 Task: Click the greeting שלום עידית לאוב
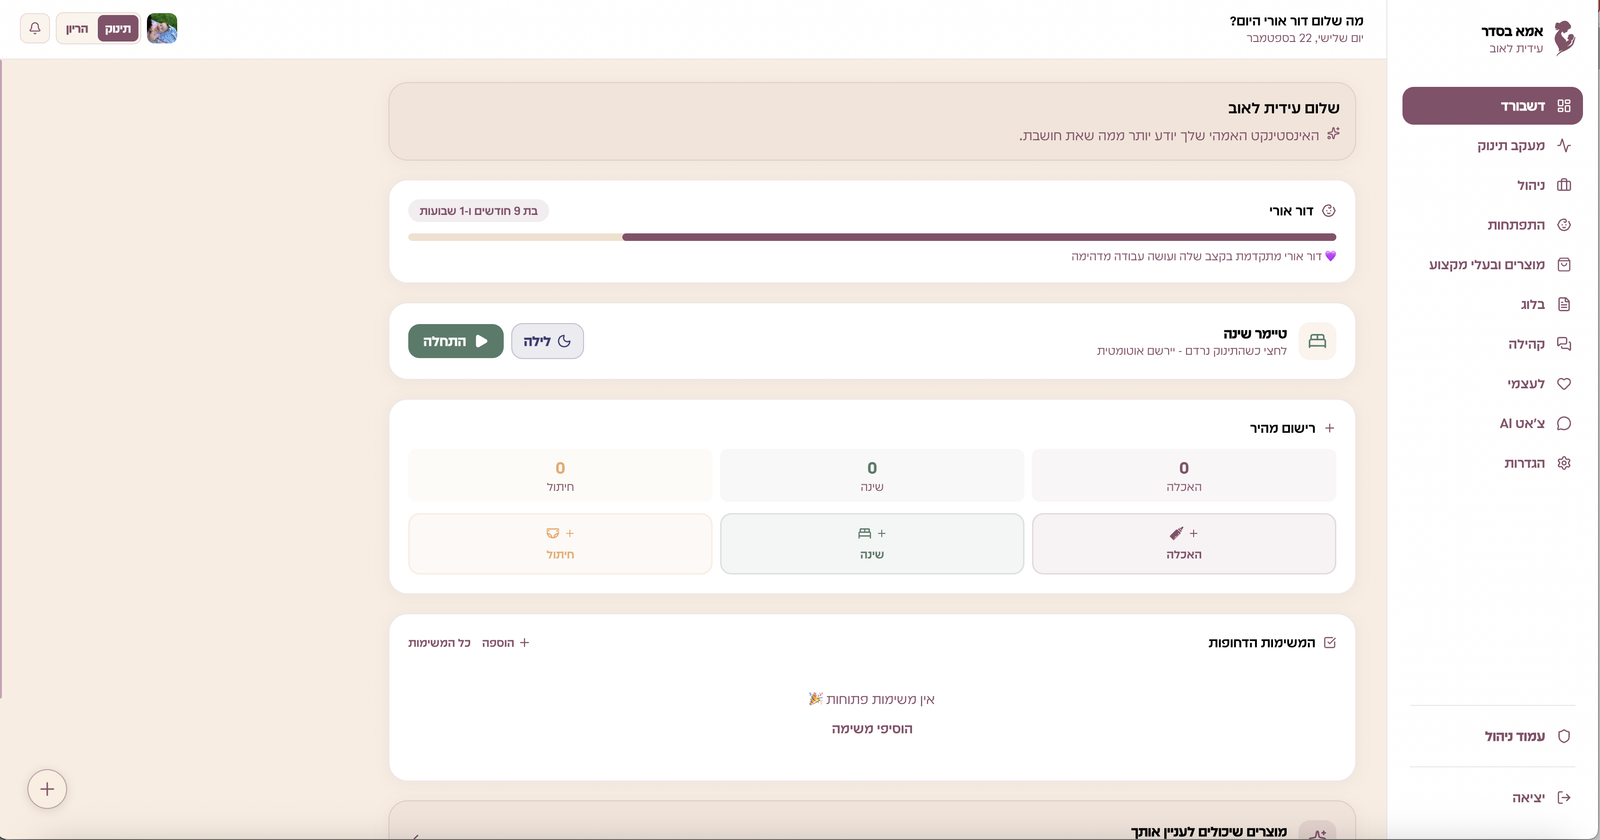(1284, 108)
